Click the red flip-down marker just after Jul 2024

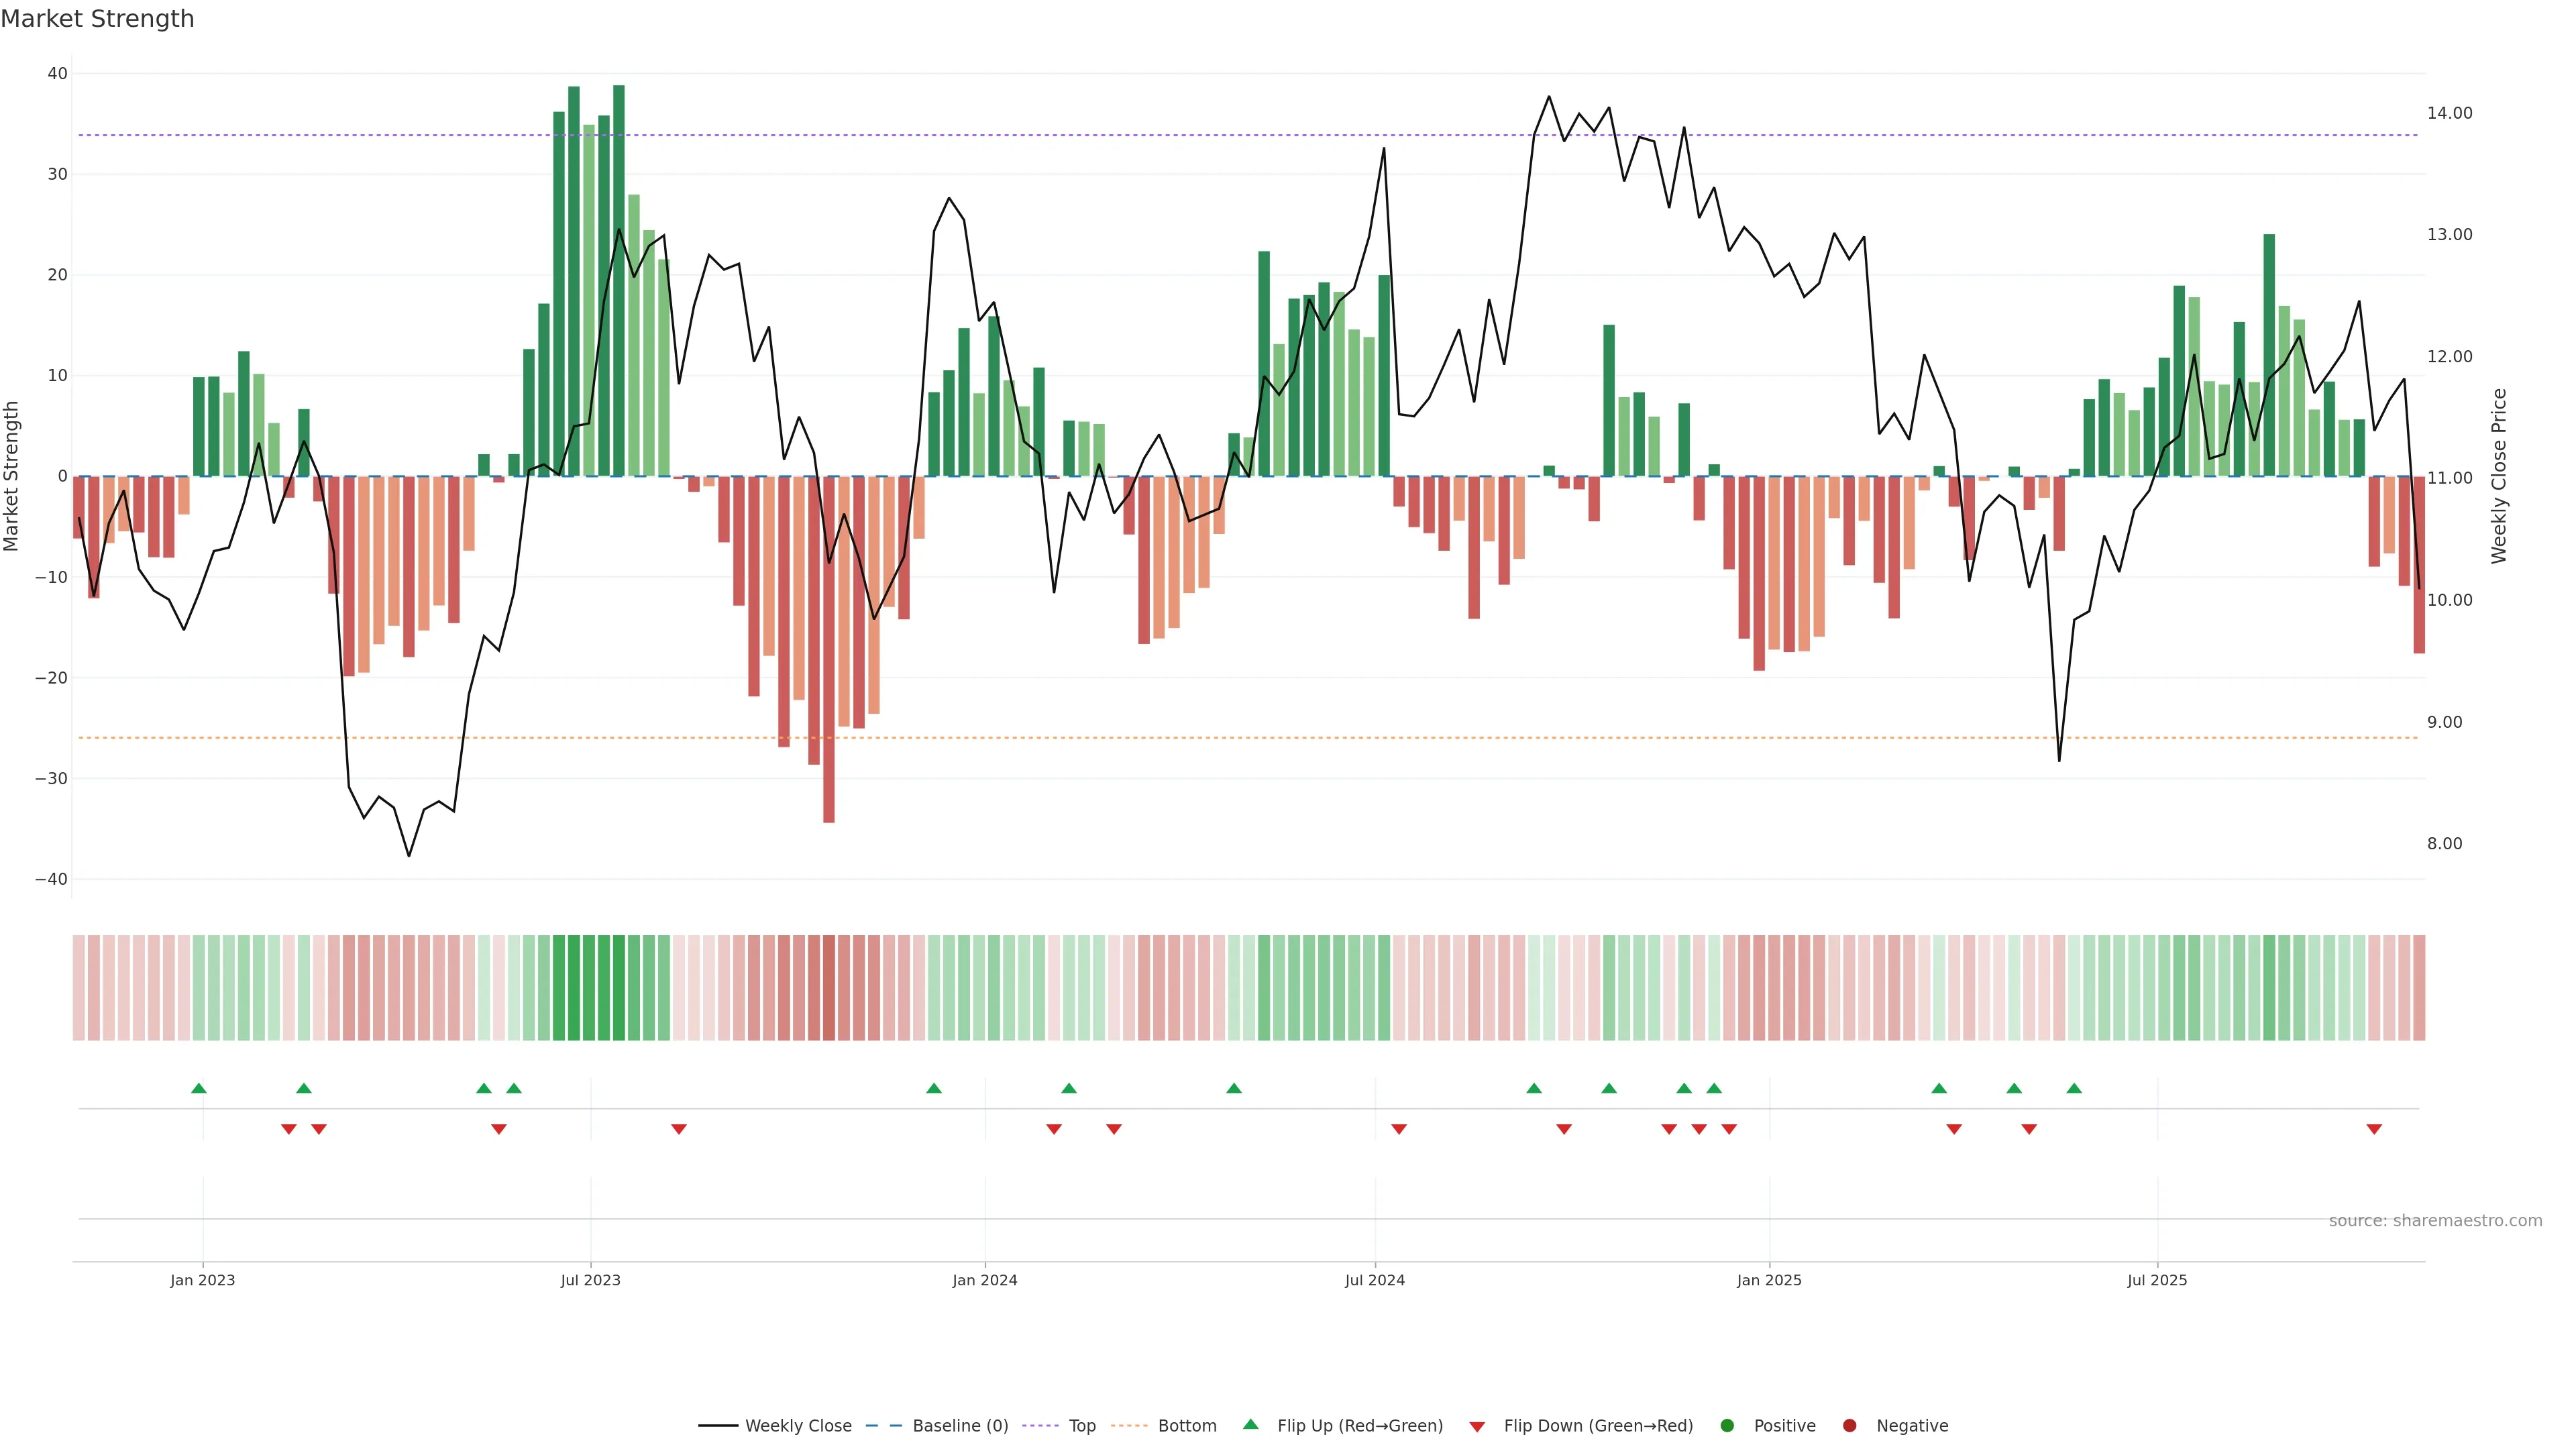point(1399,1129)
